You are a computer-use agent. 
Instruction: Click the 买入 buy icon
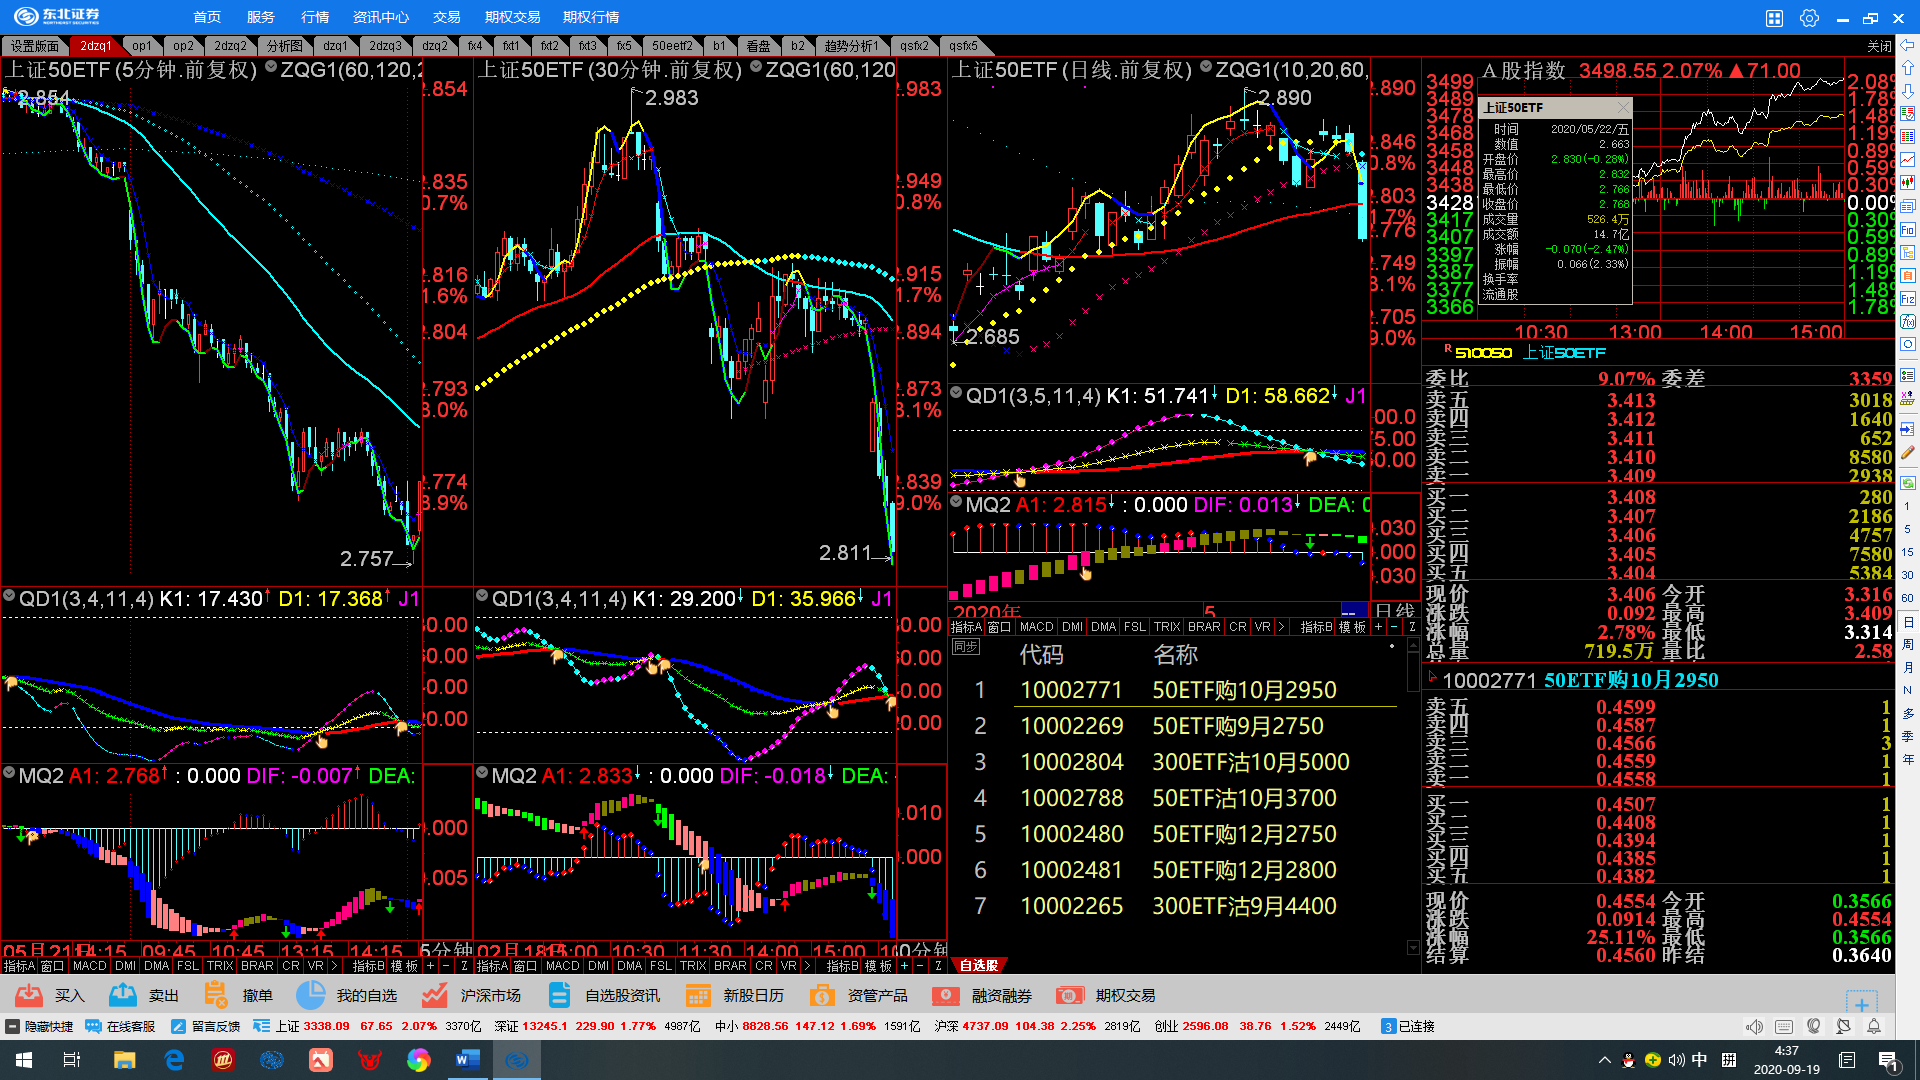coord(29,995)
